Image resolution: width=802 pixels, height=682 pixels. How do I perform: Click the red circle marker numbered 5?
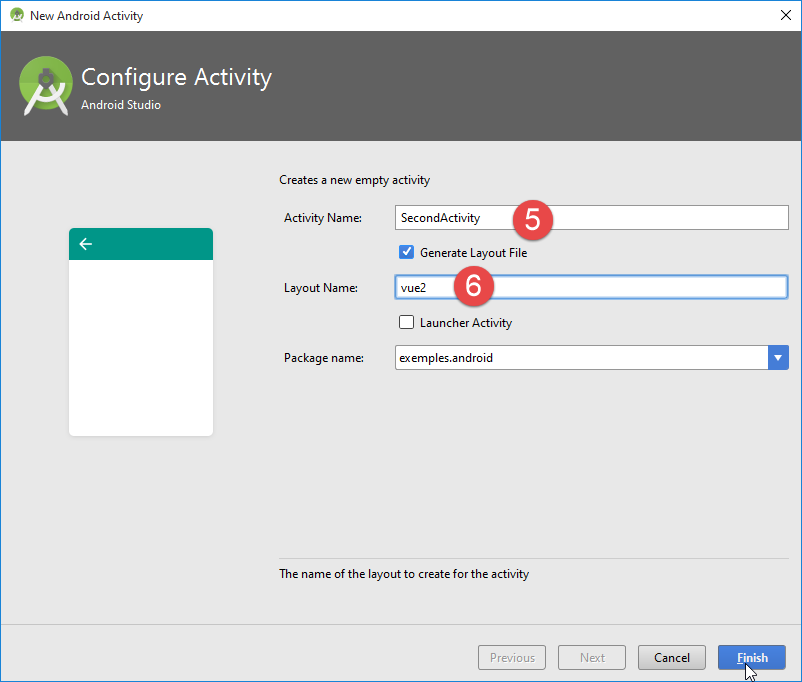tap(532, 219)
